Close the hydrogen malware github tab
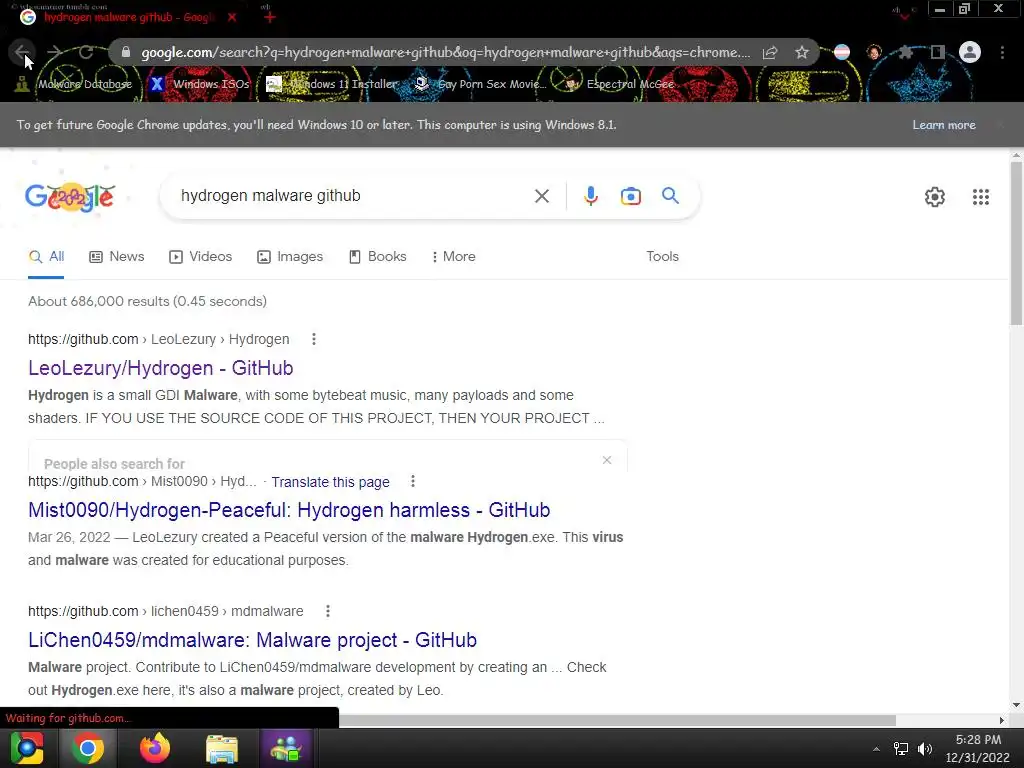 (232, 18)
